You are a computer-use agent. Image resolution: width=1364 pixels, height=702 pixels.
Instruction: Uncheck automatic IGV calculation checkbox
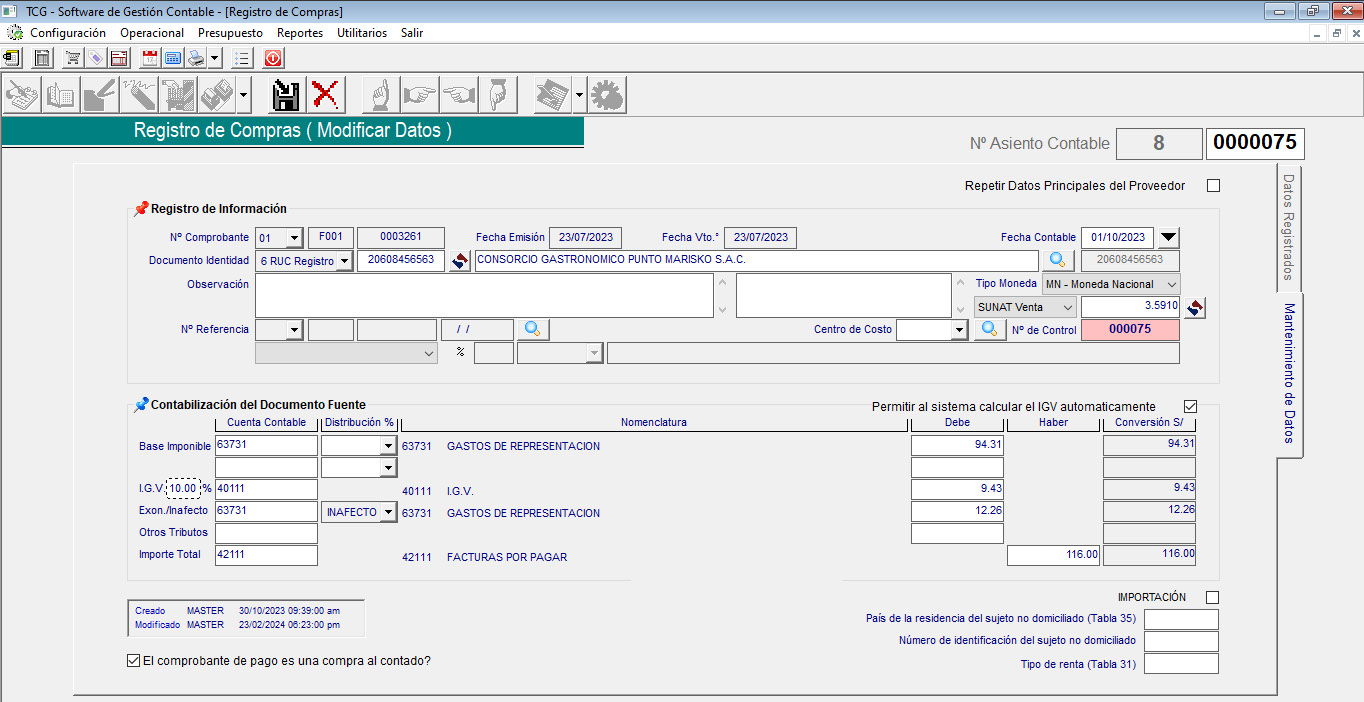(1190, 407)
